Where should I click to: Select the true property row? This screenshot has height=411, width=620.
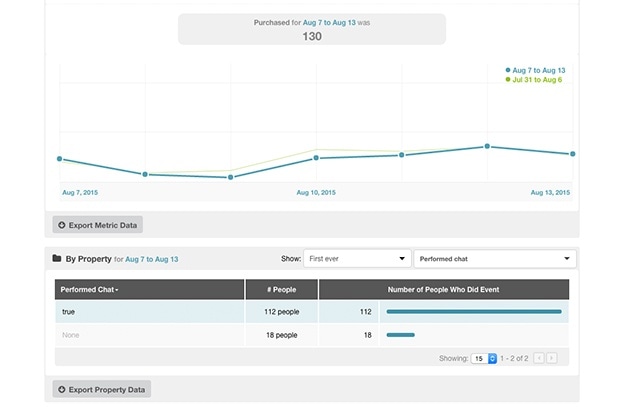(x=150, y=312)
